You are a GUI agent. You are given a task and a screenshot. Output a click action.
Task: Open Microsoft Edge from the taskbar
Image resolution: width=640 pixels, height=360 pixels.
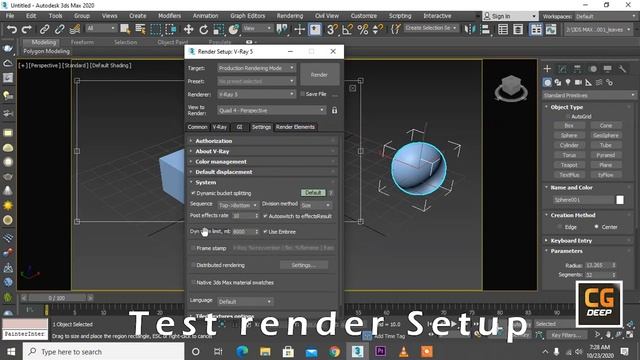point(242,351)
